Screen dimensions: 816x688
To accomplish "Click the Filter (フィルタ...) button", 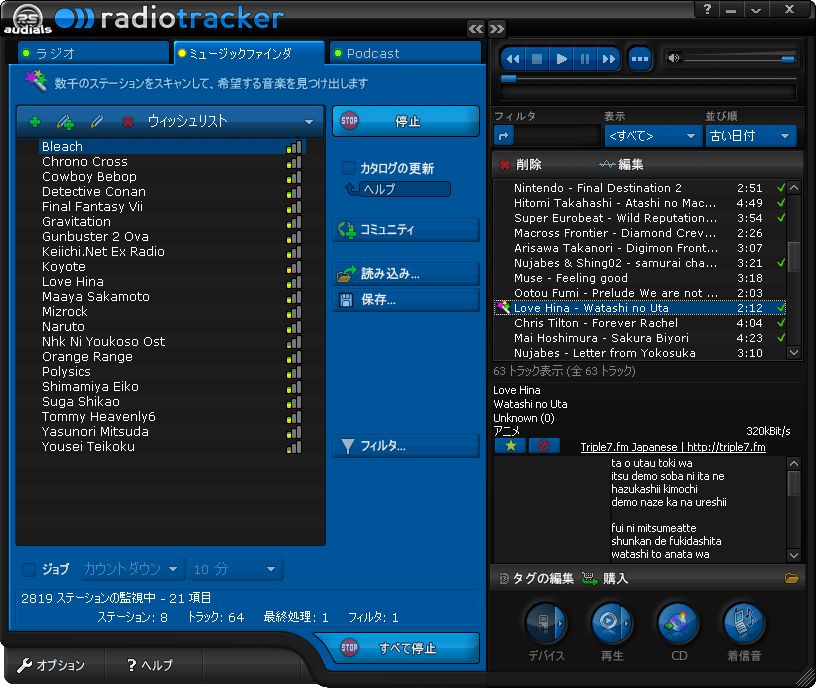I will (x=405, y=446).
